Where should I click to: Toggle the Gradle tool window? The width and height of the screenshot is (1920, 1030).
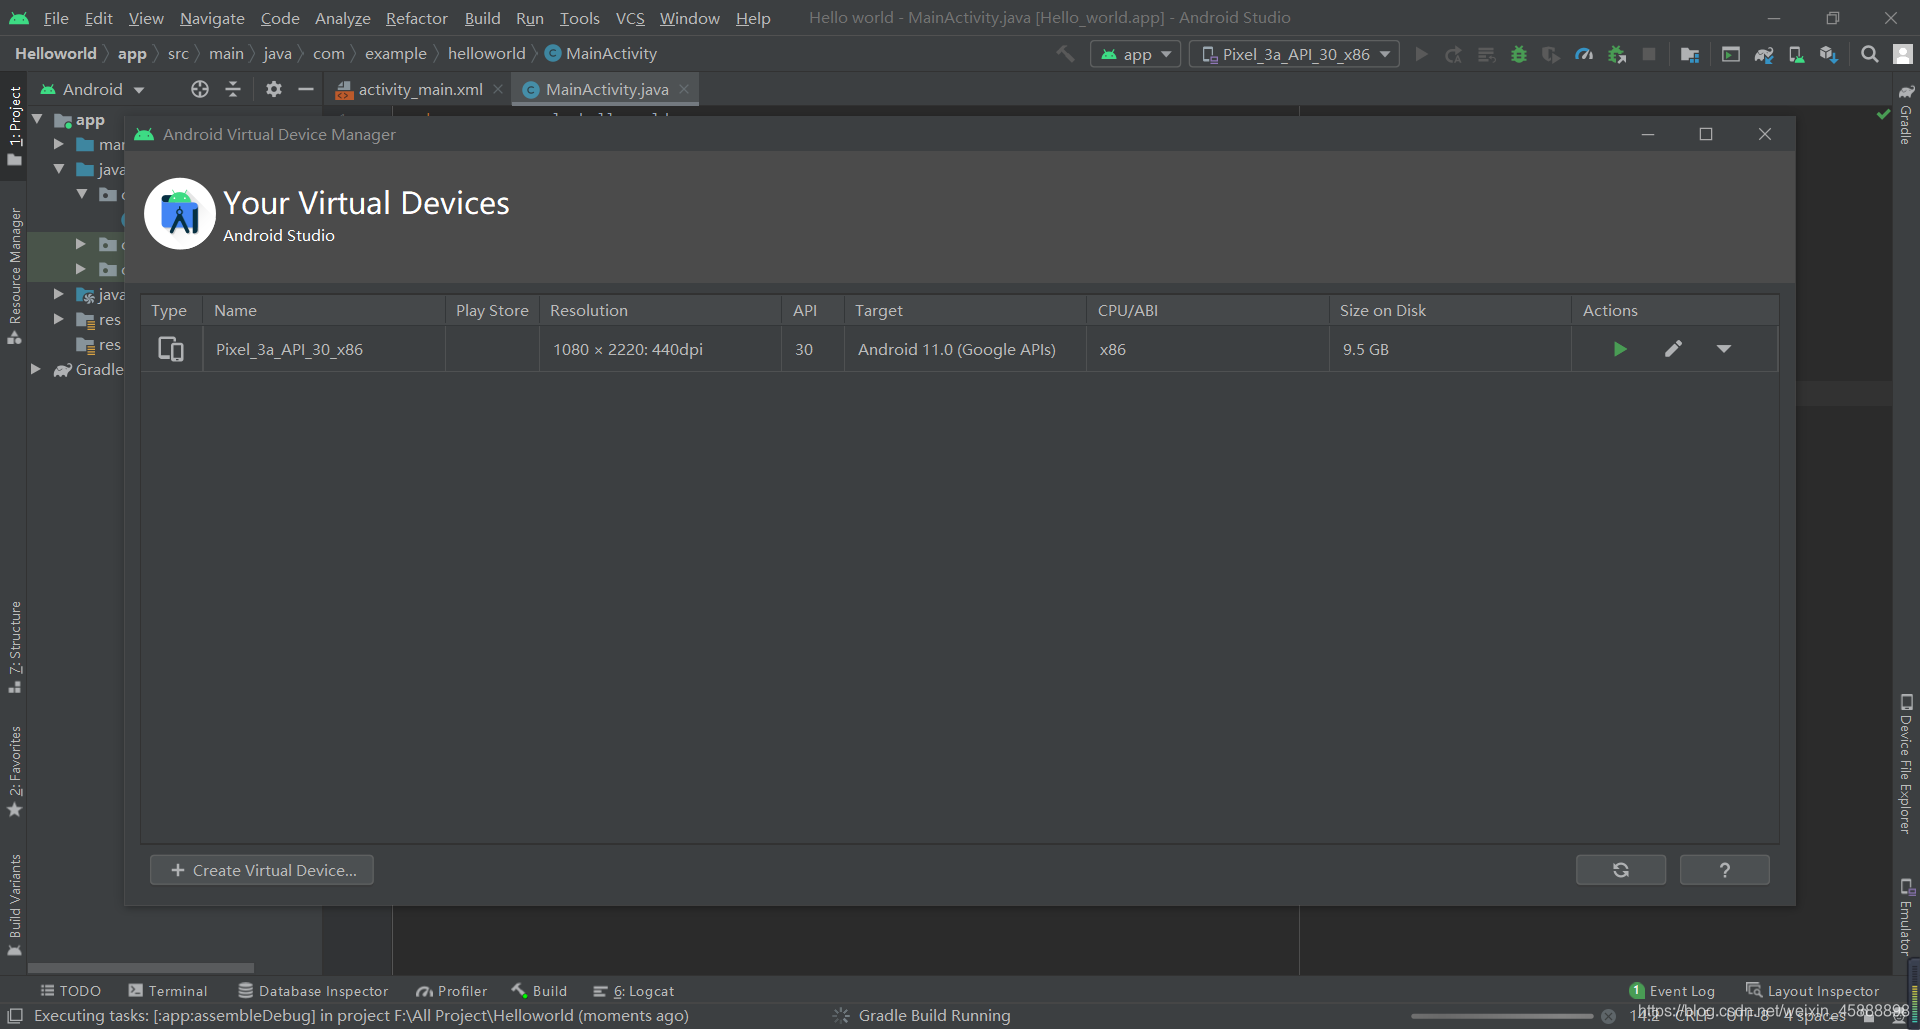(x=1906, y=115)
